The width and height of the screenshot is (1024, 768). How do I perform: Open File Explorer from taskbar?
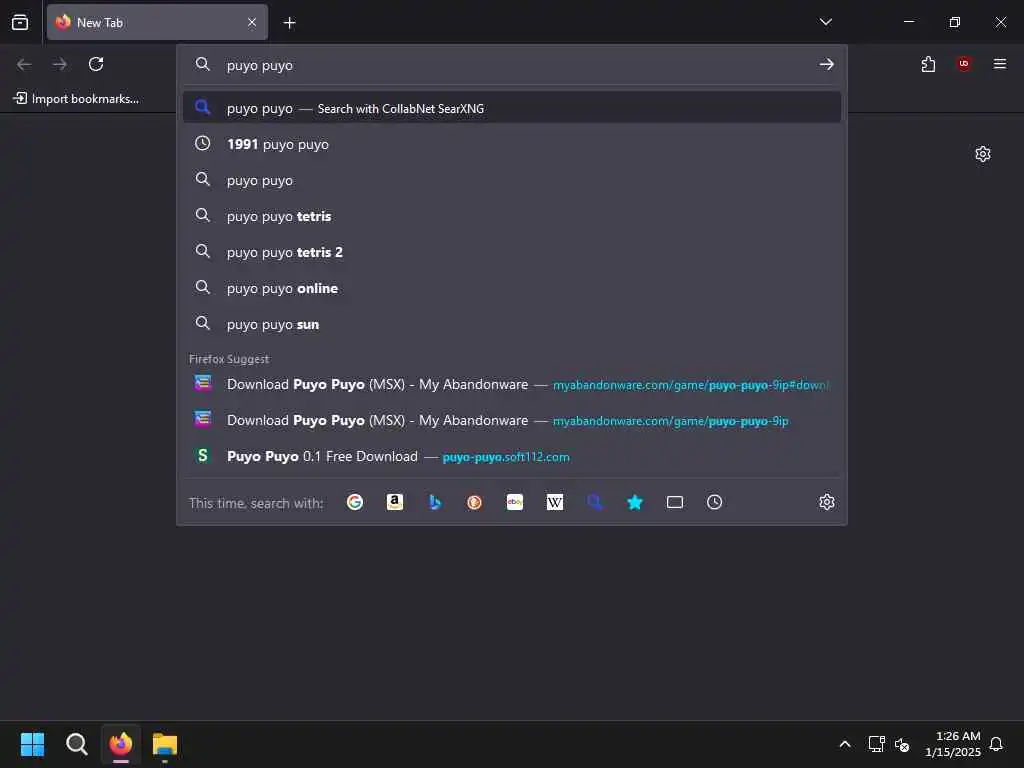coord(165,744)
